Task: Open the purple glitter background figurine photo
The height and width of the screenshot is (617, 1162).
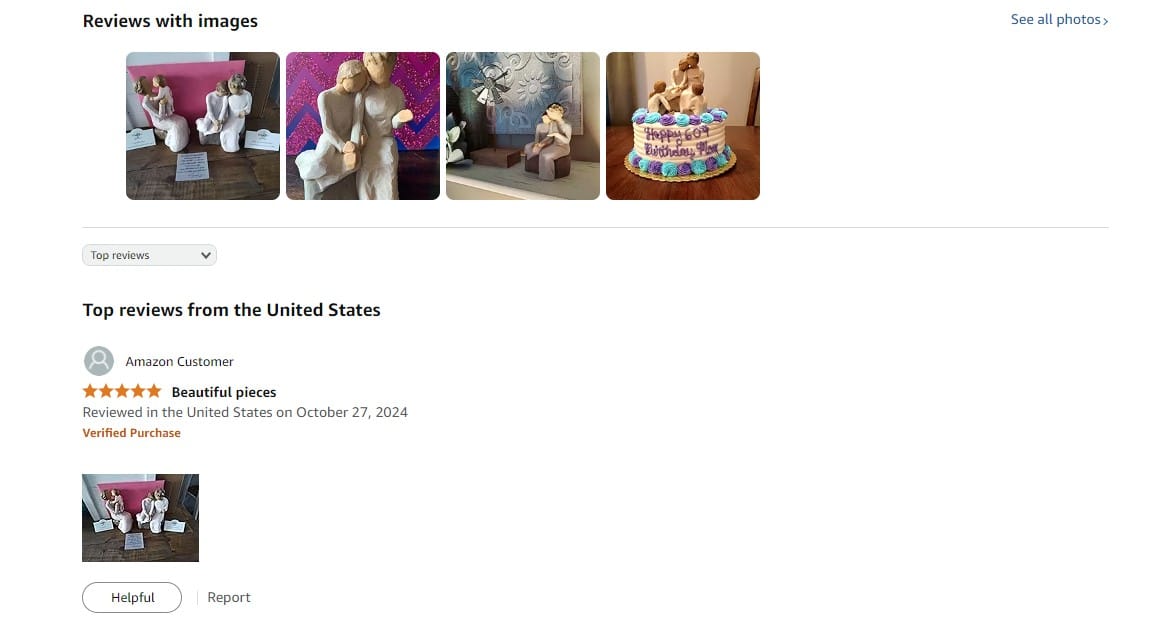Action: pos(363,126)
